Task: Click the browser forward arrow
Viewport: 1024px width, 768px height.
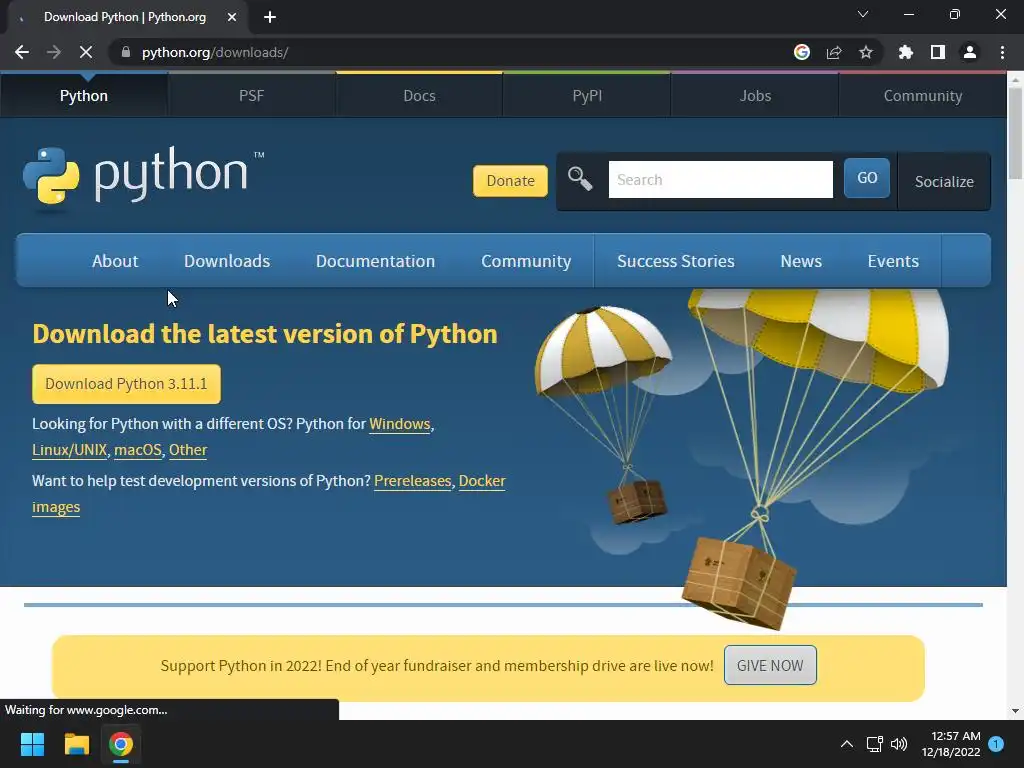Action: (54, 52)
